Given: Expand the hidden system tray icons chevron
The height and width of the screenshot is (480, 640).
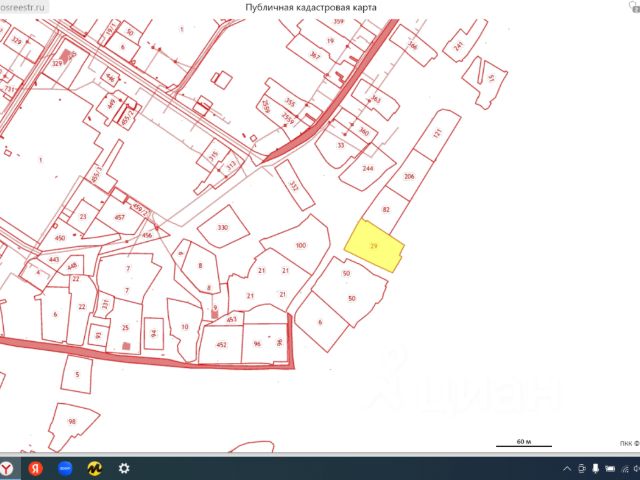Looking at the screenshot, I should 567,469.
